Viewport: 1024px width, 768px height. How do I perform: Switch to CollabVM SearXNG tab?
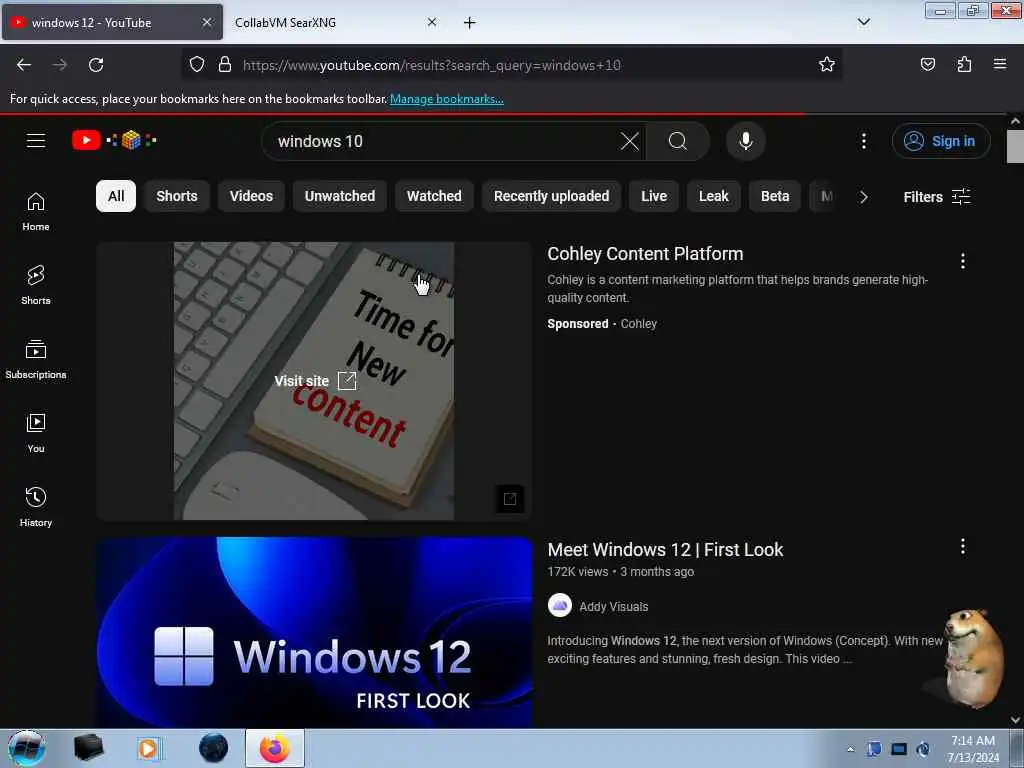point(333,22)
